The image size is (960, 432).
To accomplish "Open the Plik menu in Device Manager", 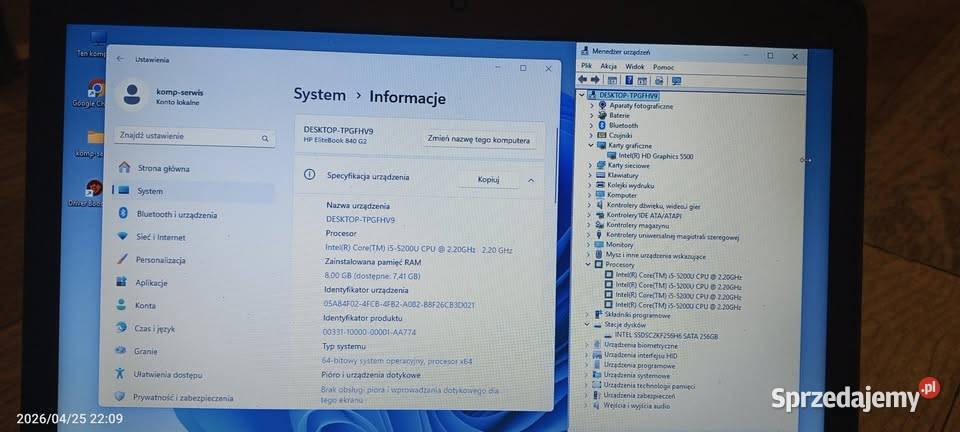I will [587, 66].
